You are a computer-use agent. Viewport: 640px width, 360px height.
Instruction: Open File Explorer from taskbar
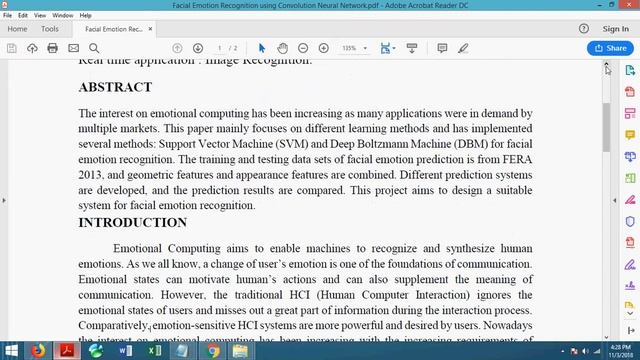(240, 351)
